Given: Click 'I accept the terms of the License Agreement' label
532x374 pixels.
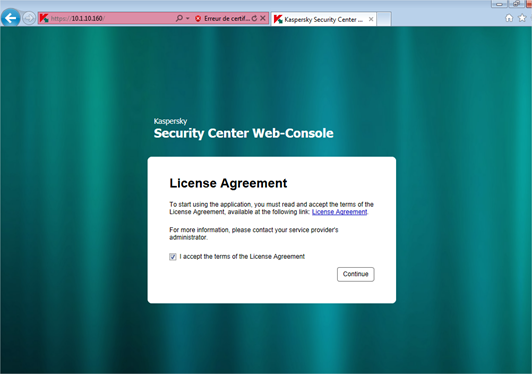Looking at the screenshot, I should point(242,257).
